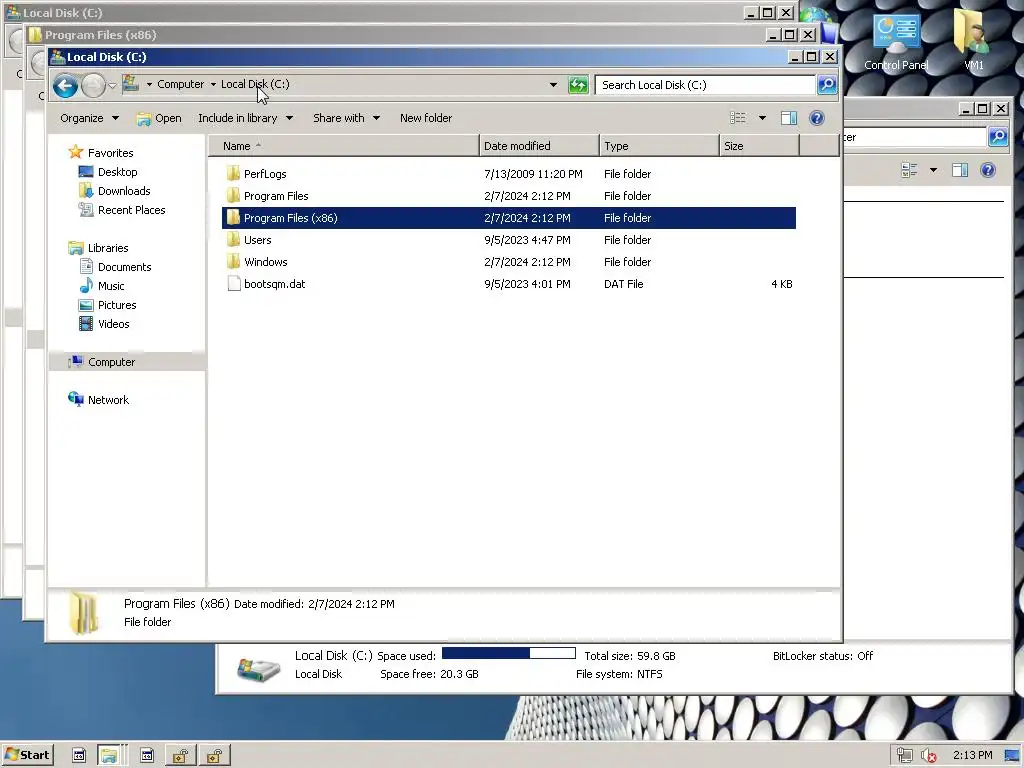Click Control Panel desktop icon

(896, 40)
